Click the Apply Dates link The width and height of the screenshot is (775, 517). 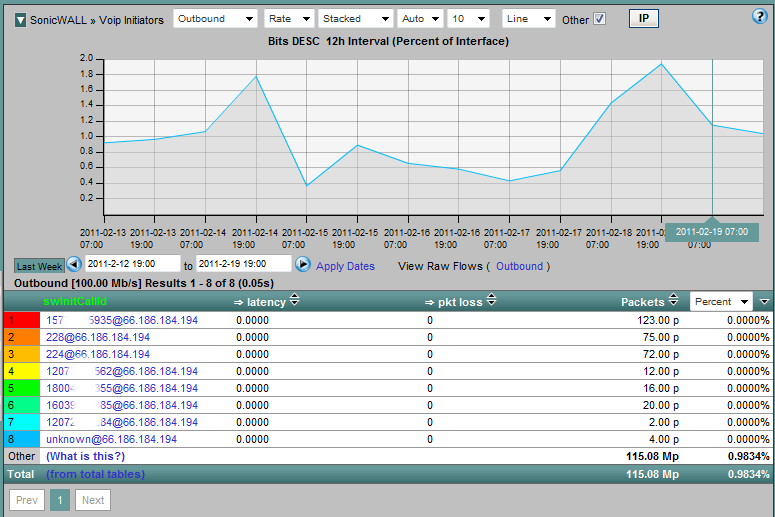345,266
